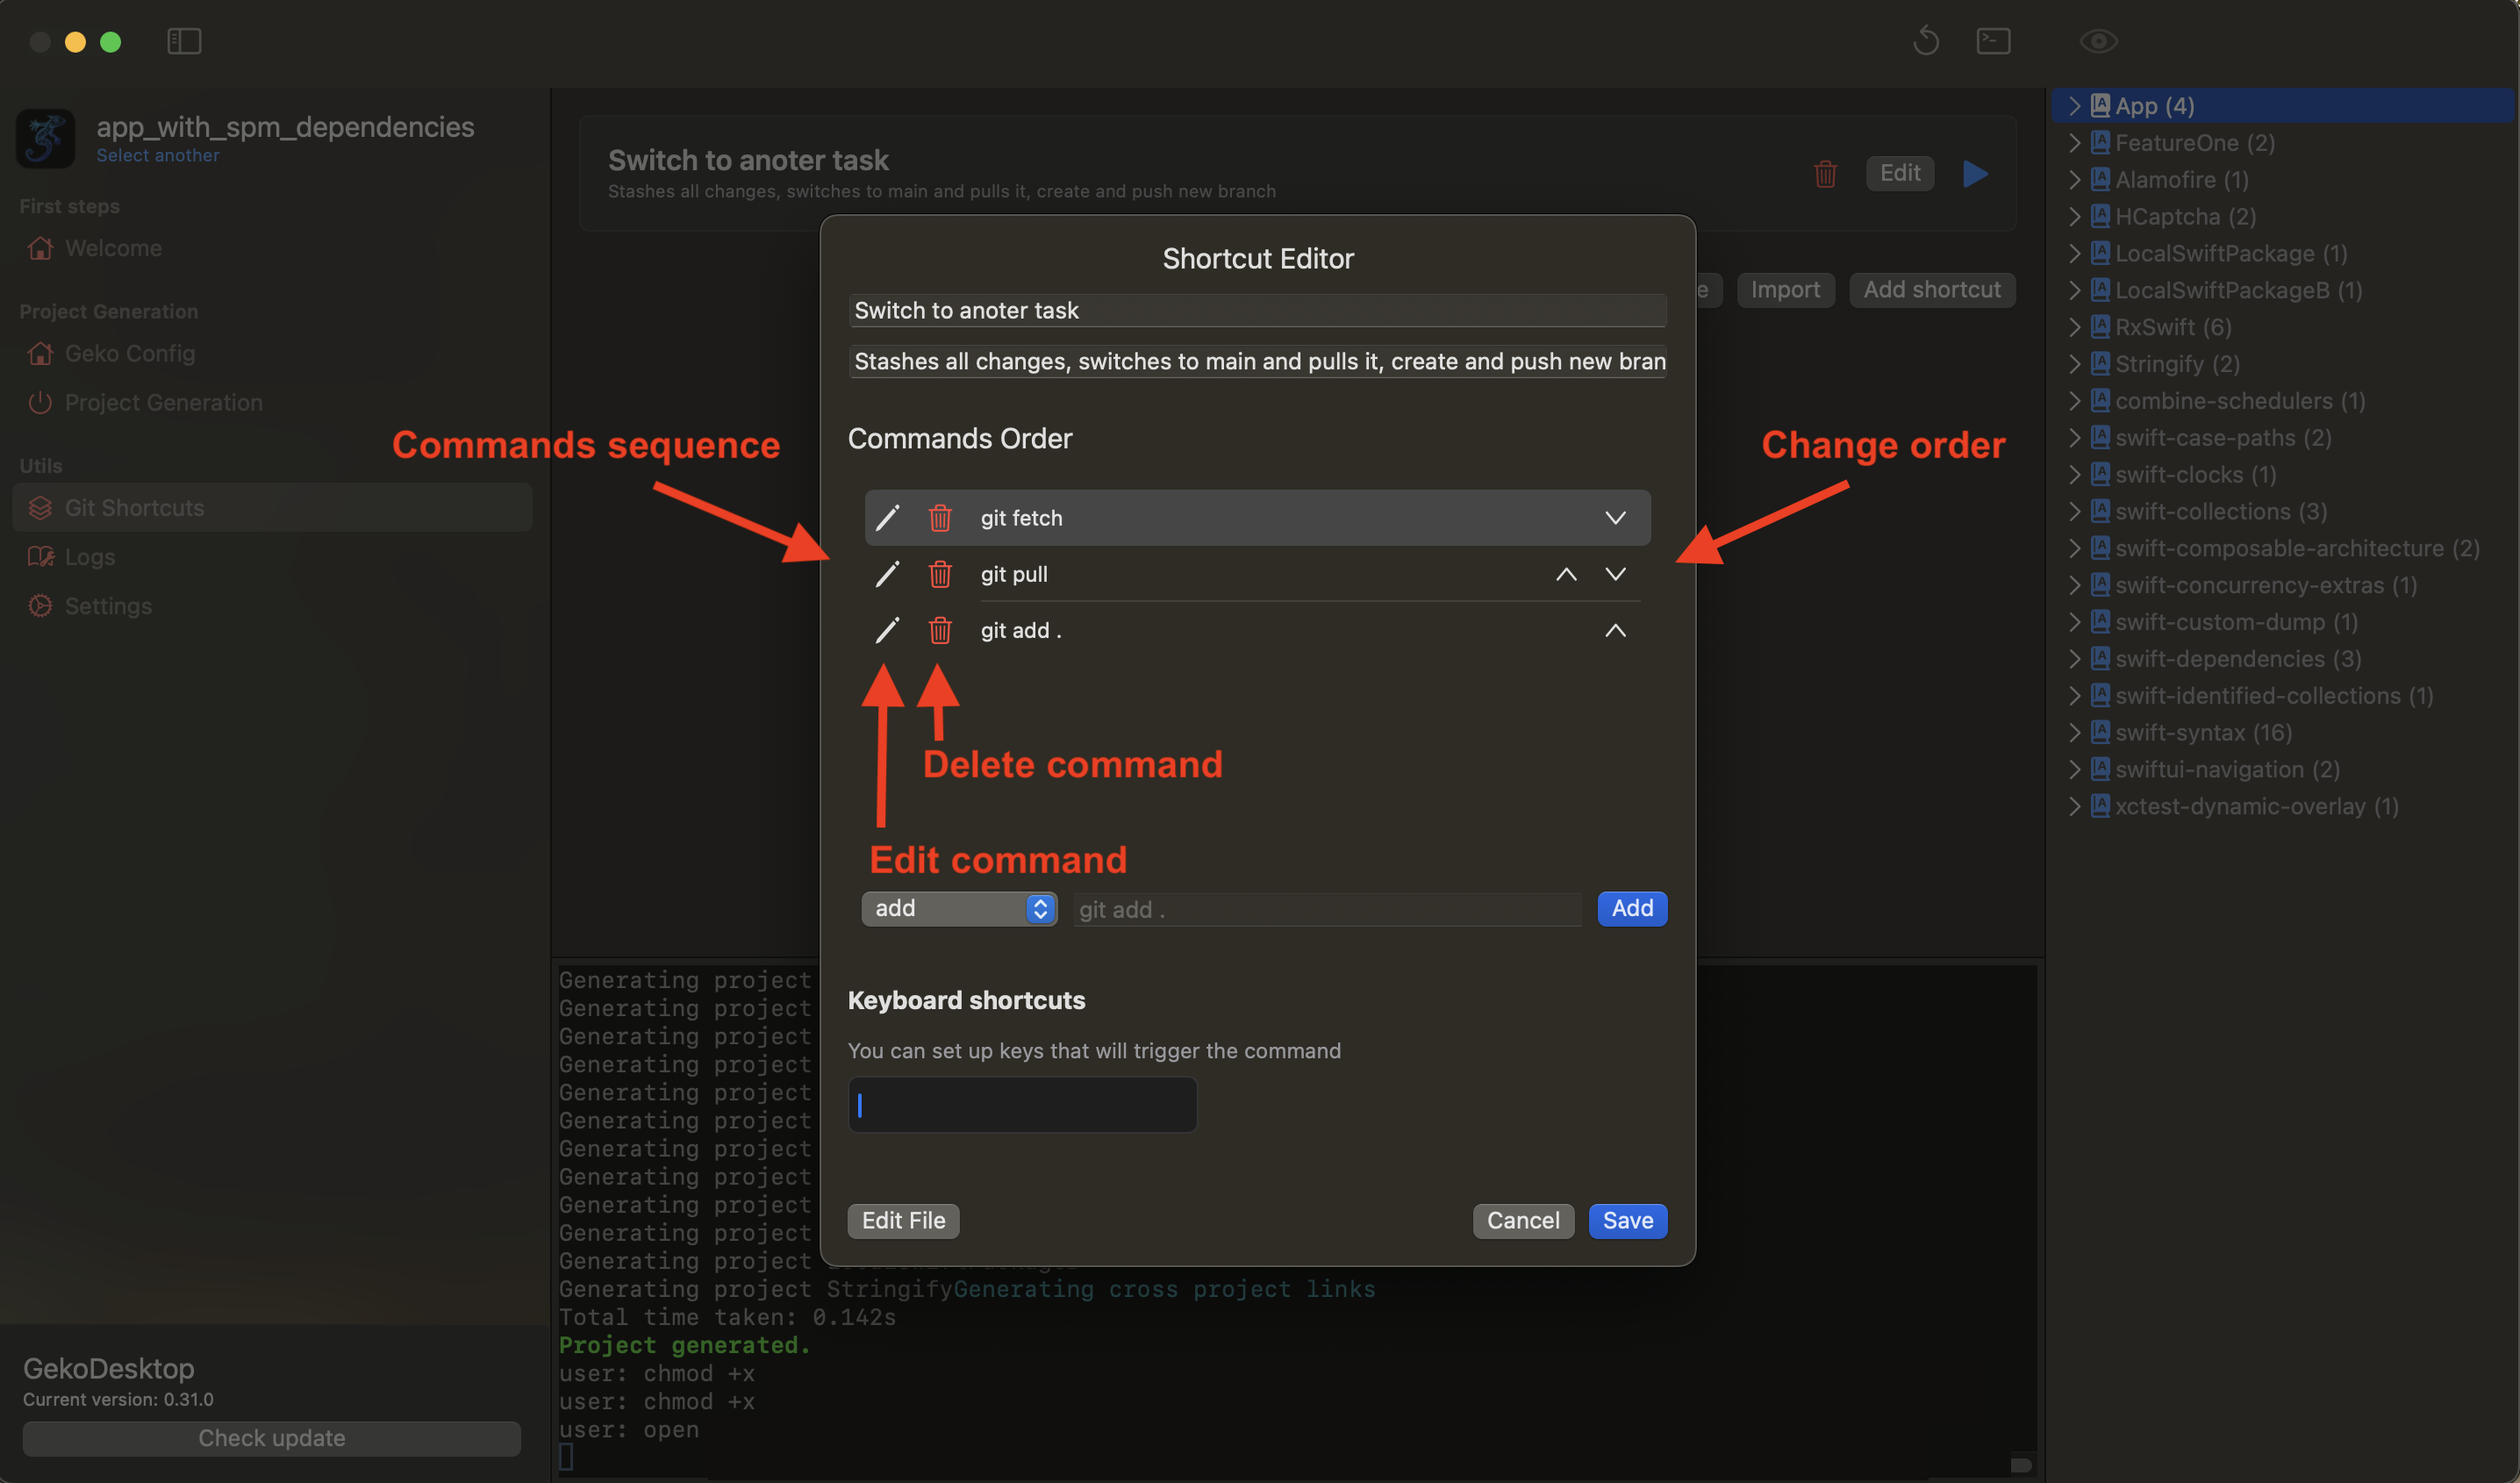
Task: Toggle the sidebar panel icon in the title bar
Action: click(184, 41)
